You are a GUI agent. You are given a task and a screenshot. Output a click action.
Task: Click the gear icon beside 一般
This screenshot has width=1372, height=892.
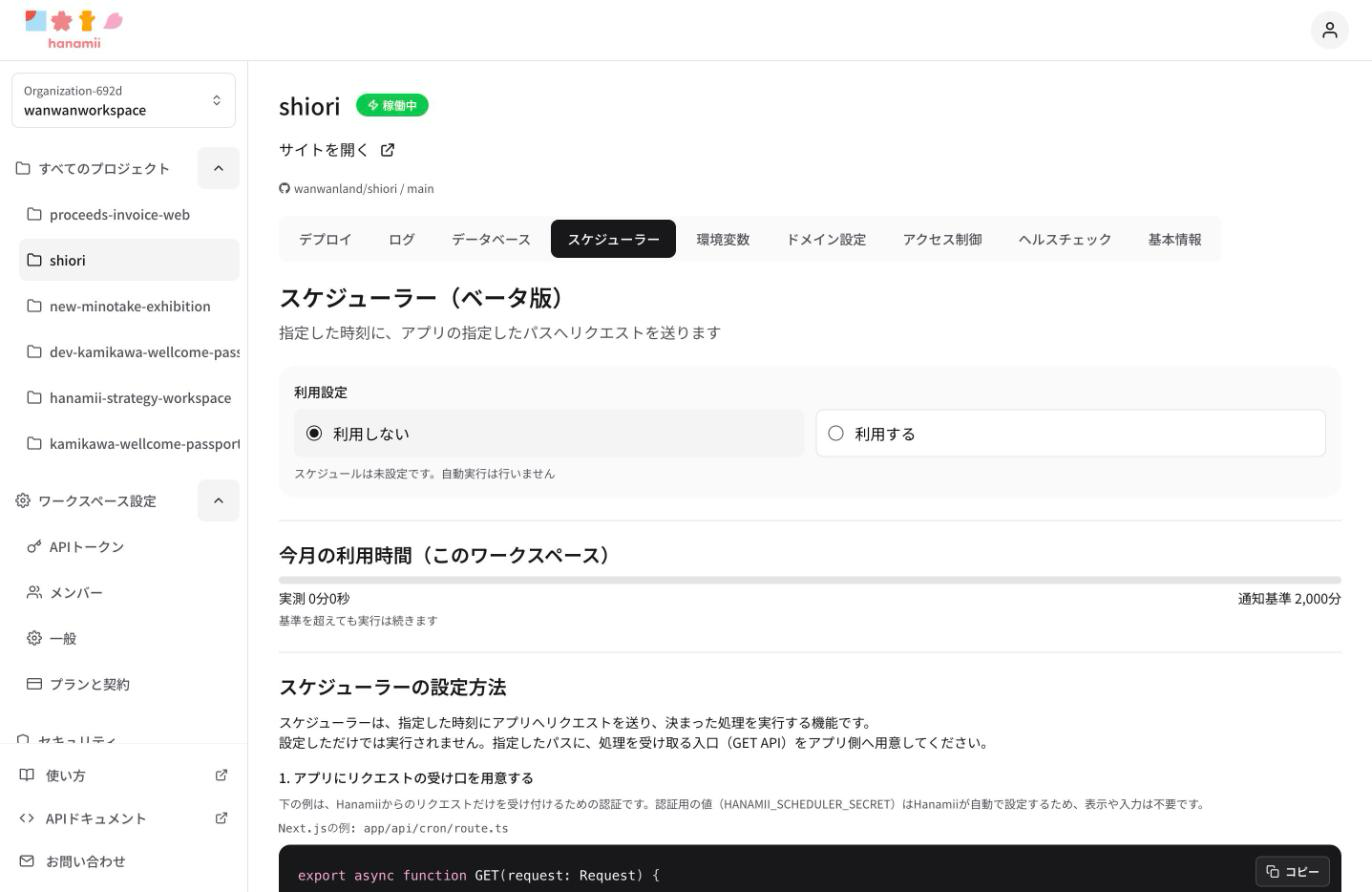pyautogui.click(x=35, y=638)
